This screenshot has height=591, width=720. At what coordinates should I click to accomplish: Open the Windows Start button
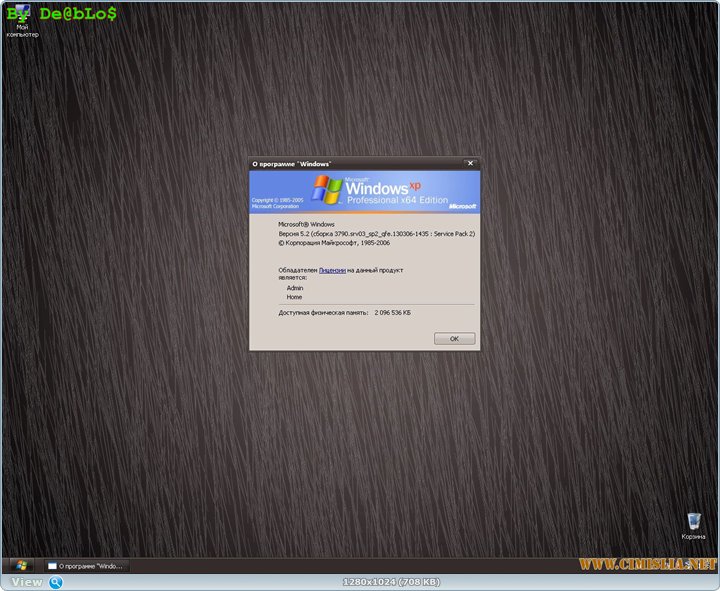[x=21, y=565]
